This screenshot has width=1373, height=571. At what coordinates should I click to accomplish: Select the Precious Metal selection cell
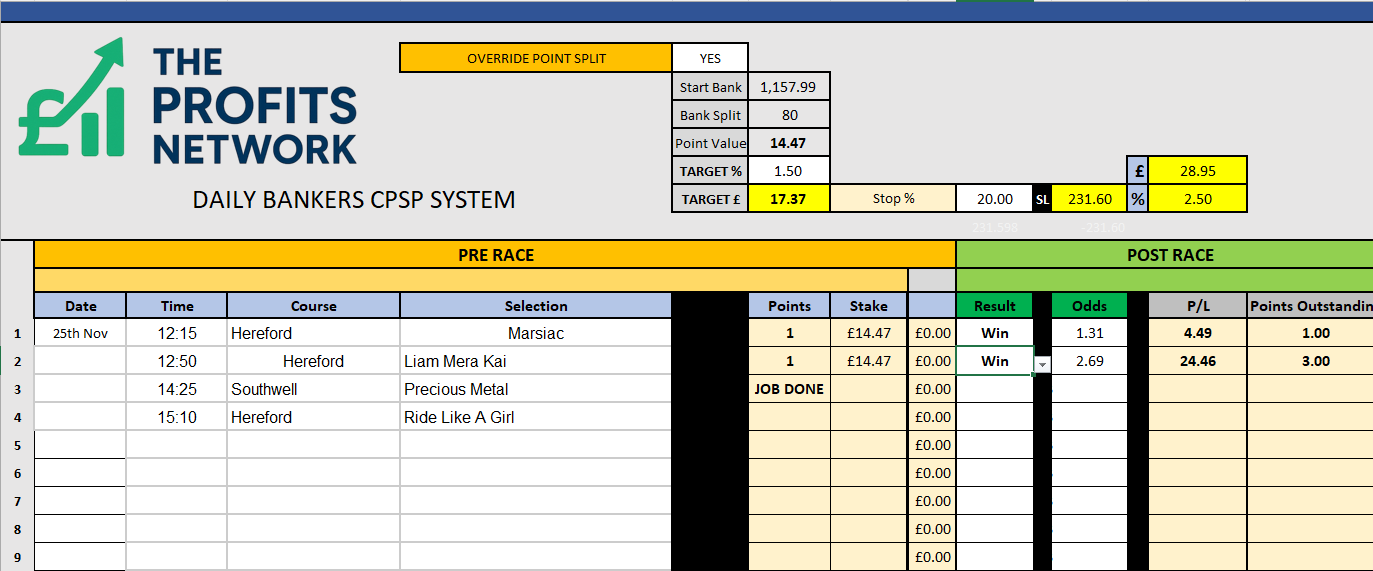coord(535,389)
